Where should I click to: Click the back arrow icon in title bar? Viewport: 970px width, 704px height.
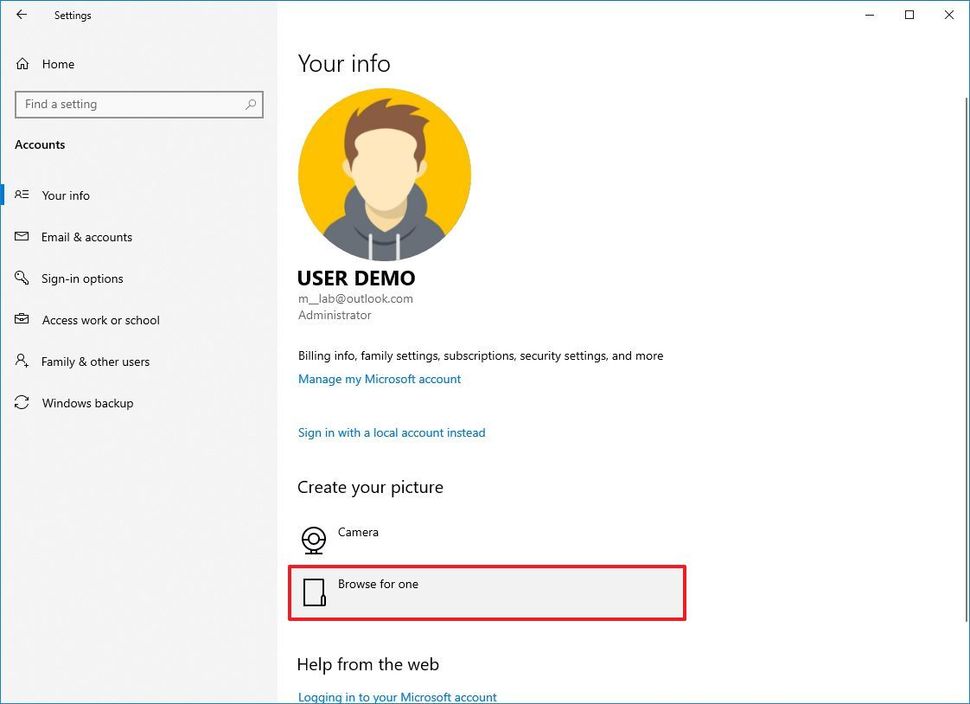[x=21, y=15]
